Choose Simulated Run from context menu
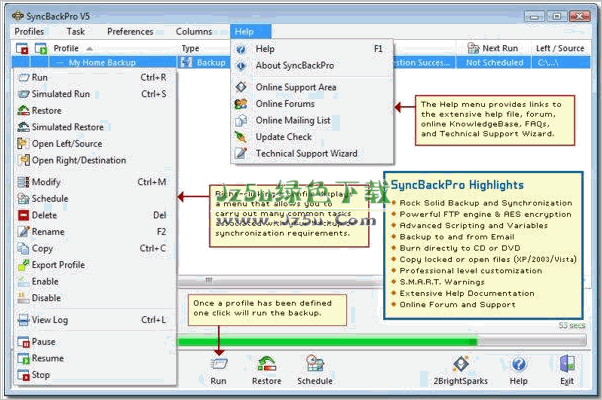This screenshot has height=400, width=602. click(94, 94)
